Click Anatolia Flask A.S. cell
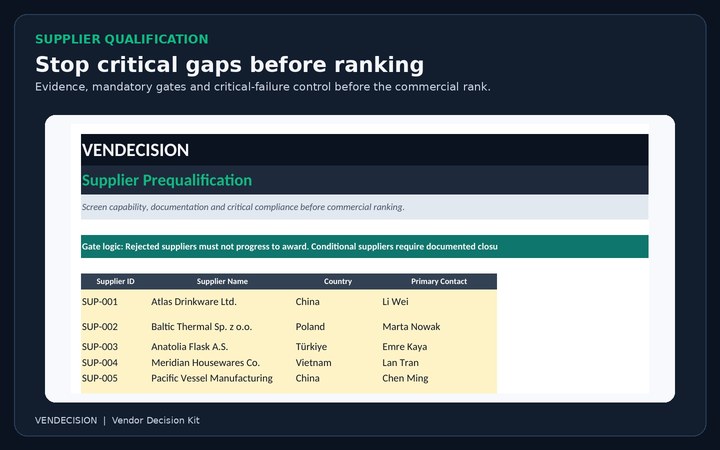Viewport: 720px width, 450px height. point(190,347)
